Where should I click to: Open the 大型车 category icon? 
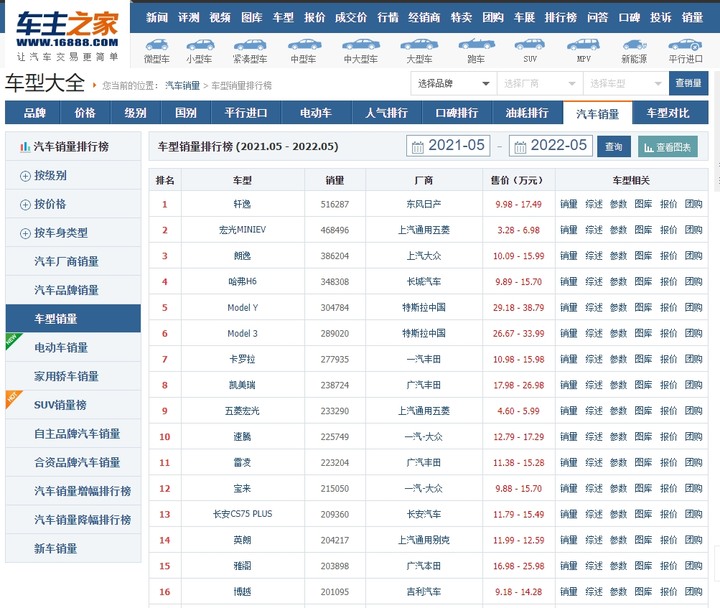click(419, 45)
